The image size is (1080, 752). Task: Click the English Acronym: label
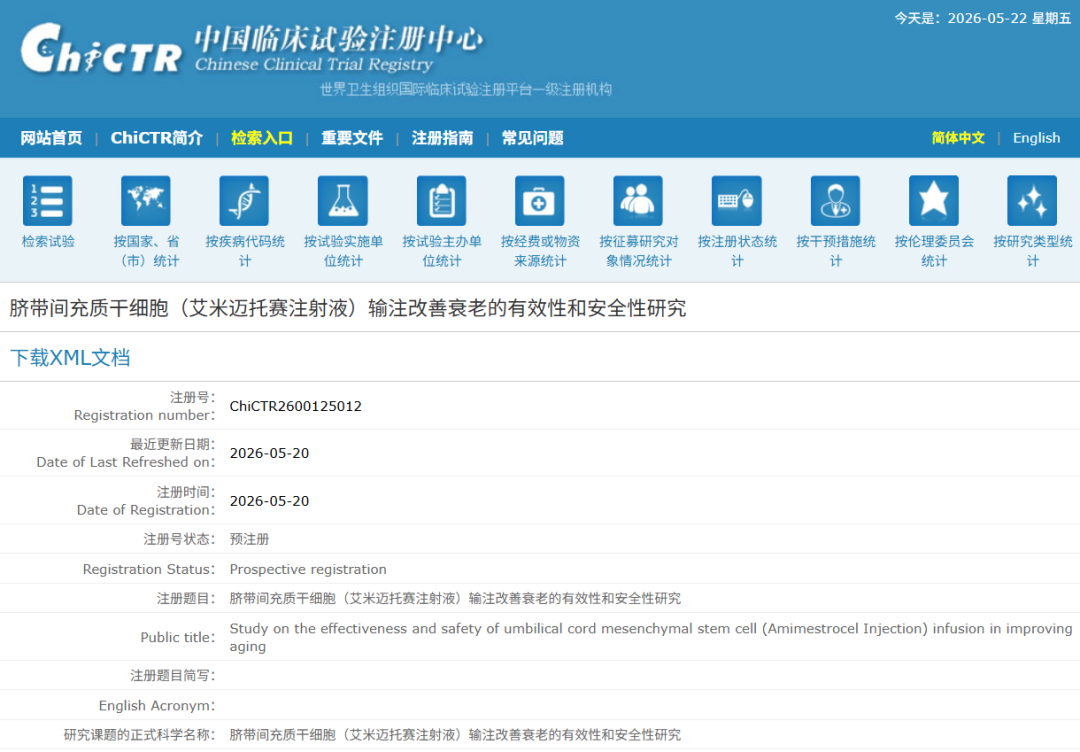[x=156, y=706]
